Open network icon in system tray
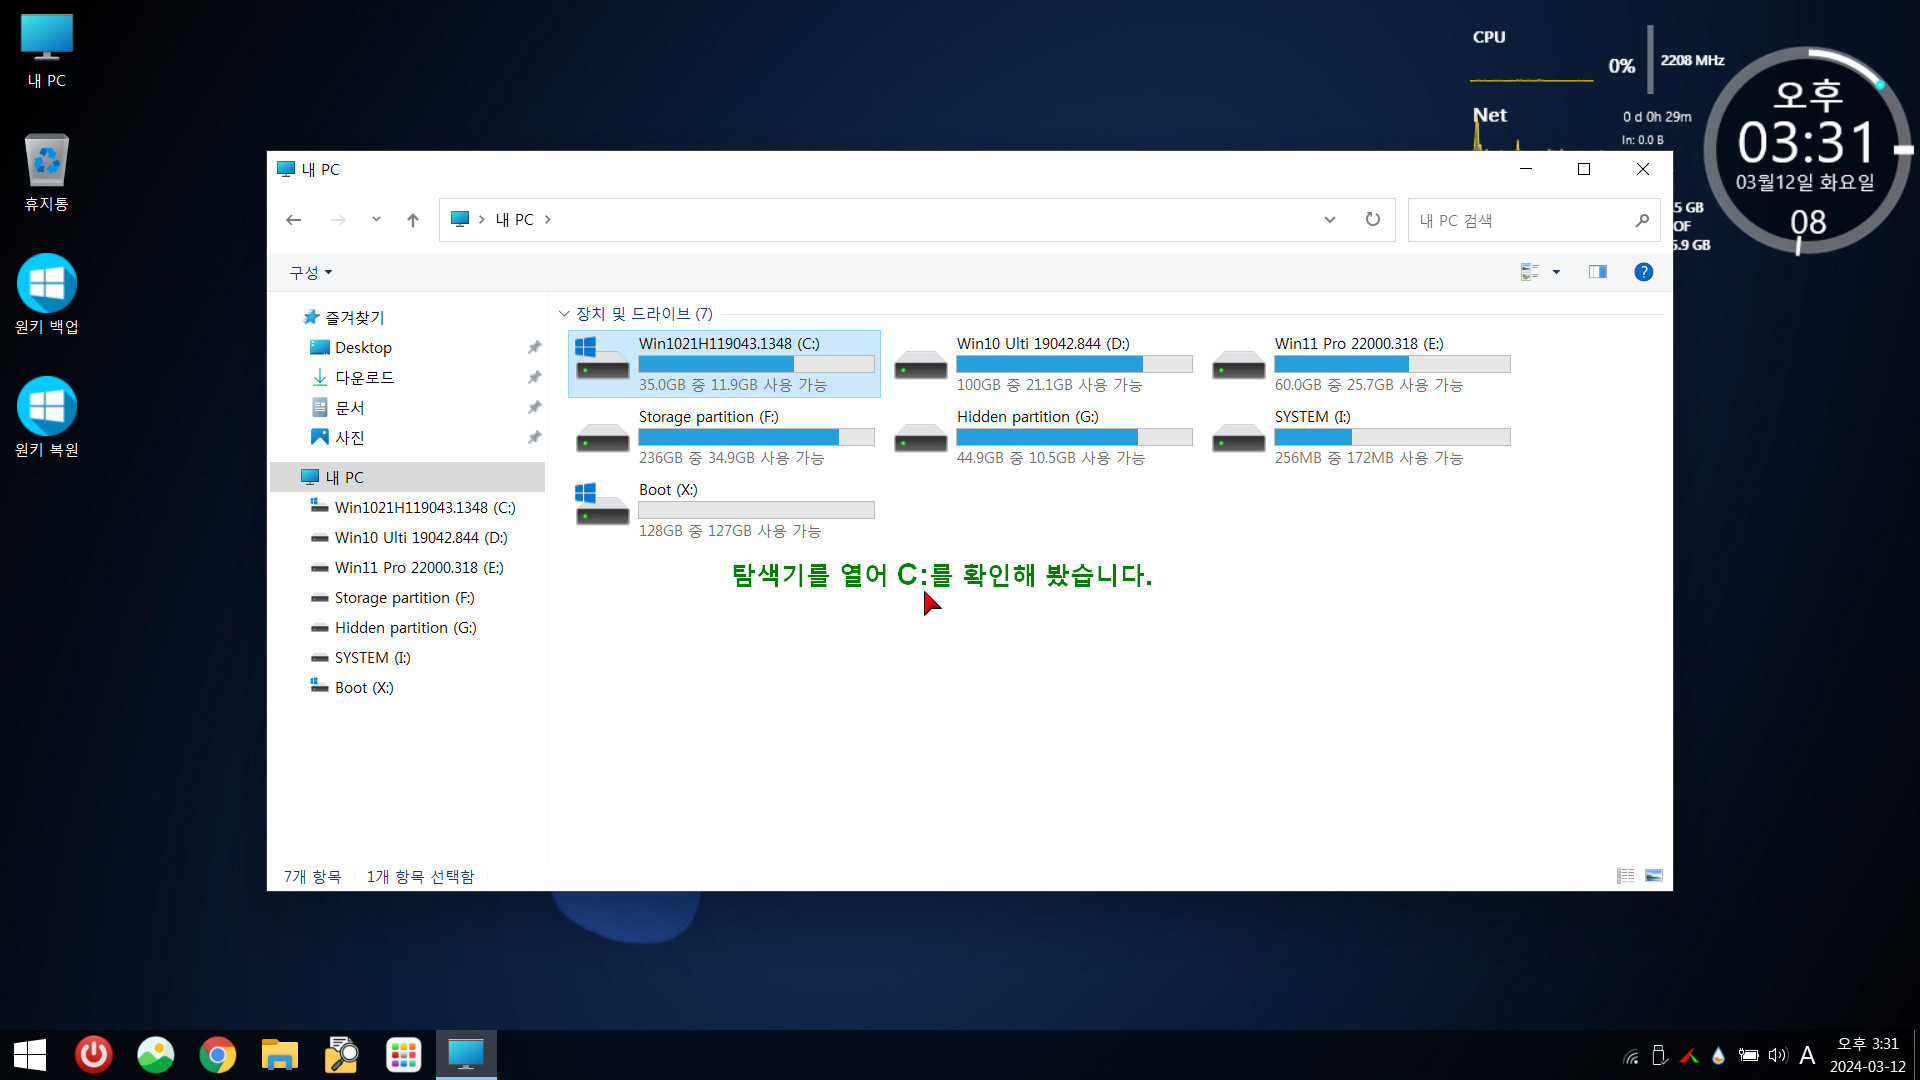 (1631, 1056)
